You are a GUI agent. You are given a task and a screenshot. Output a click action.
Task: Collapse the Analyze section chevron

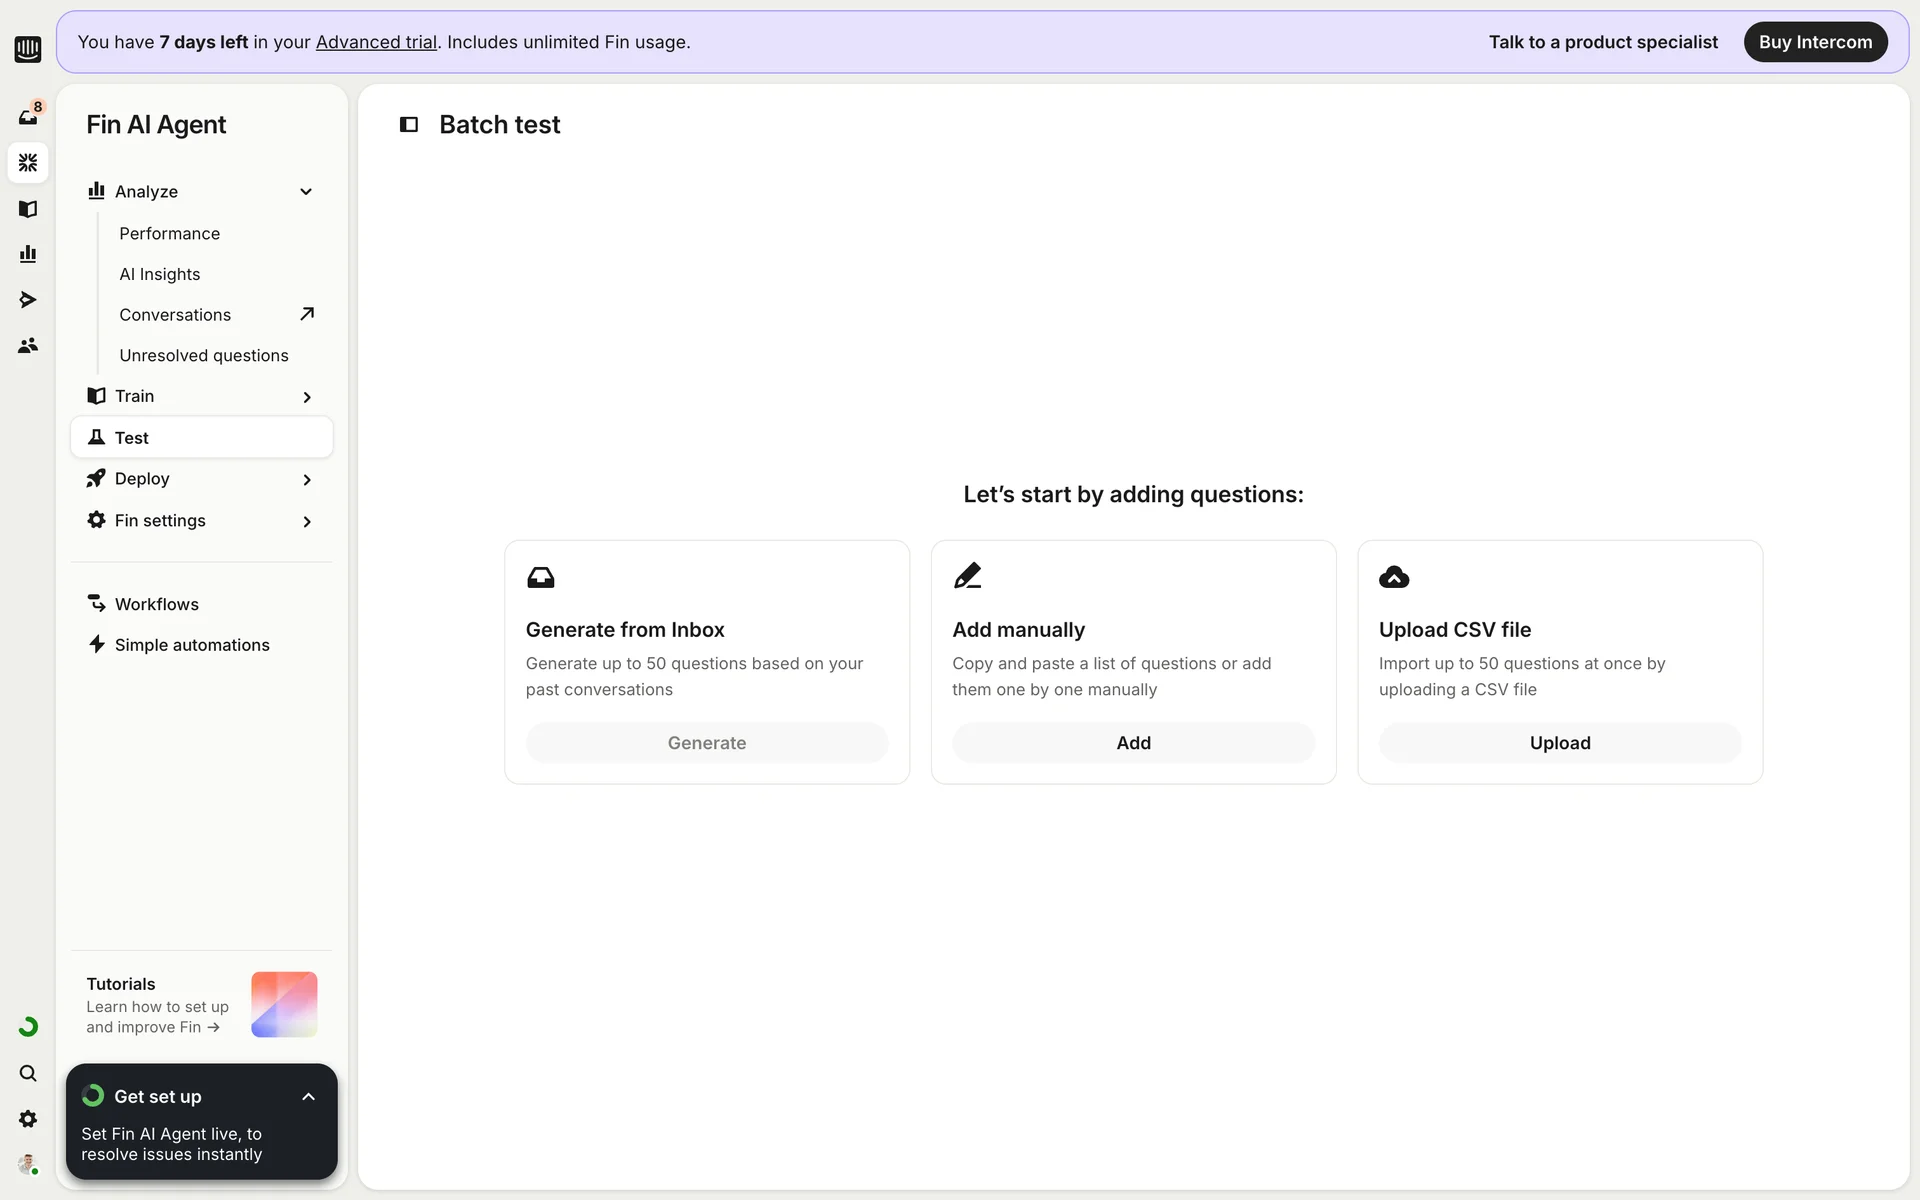pos(306,192)
